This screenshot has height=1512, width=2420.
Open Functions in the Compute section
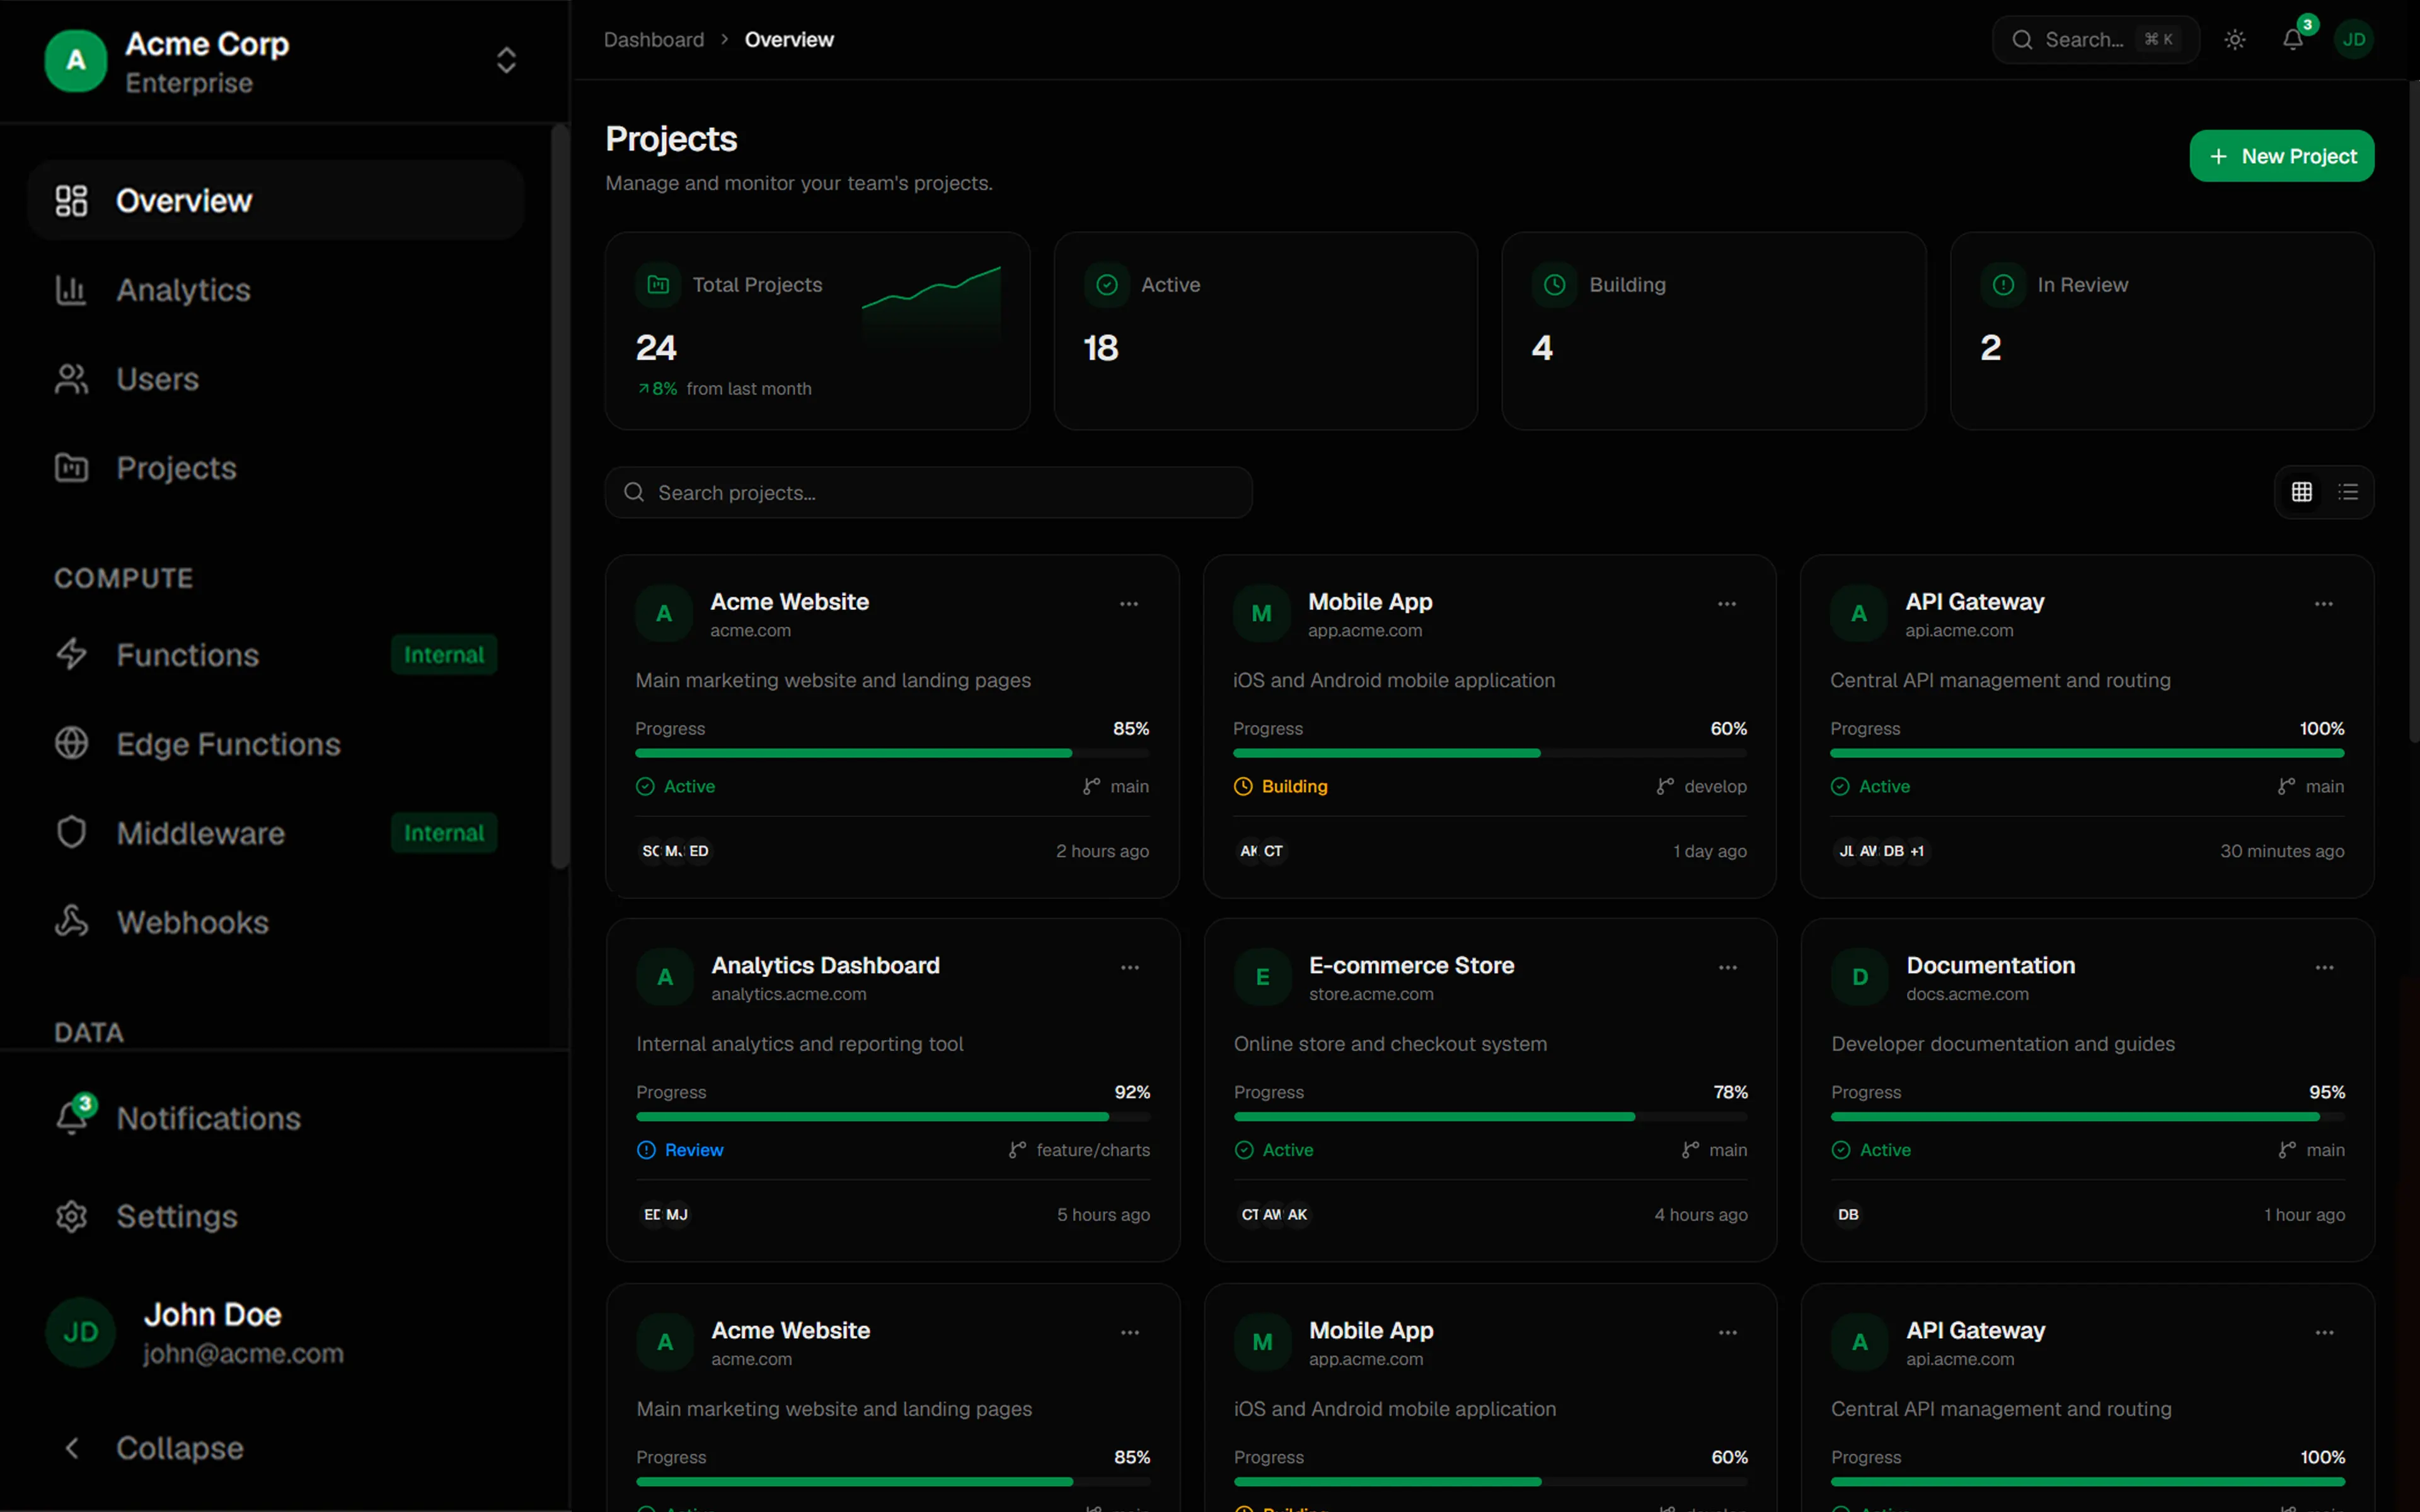276,655
